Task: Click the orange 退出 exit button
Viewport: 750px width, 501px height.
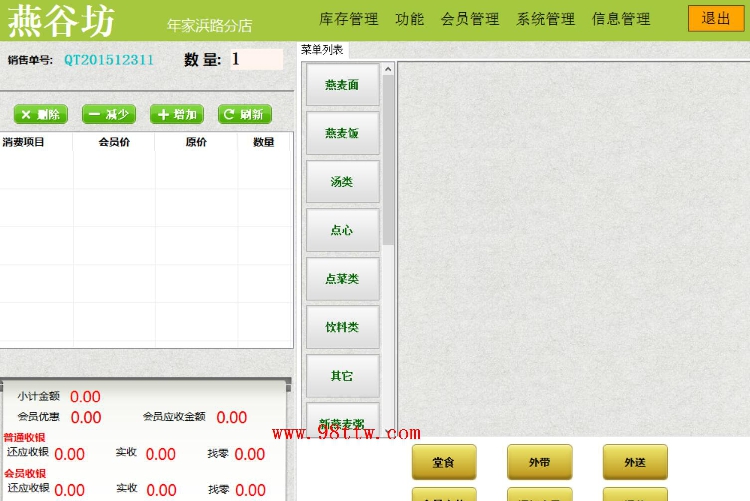Action: click(716, 19)
